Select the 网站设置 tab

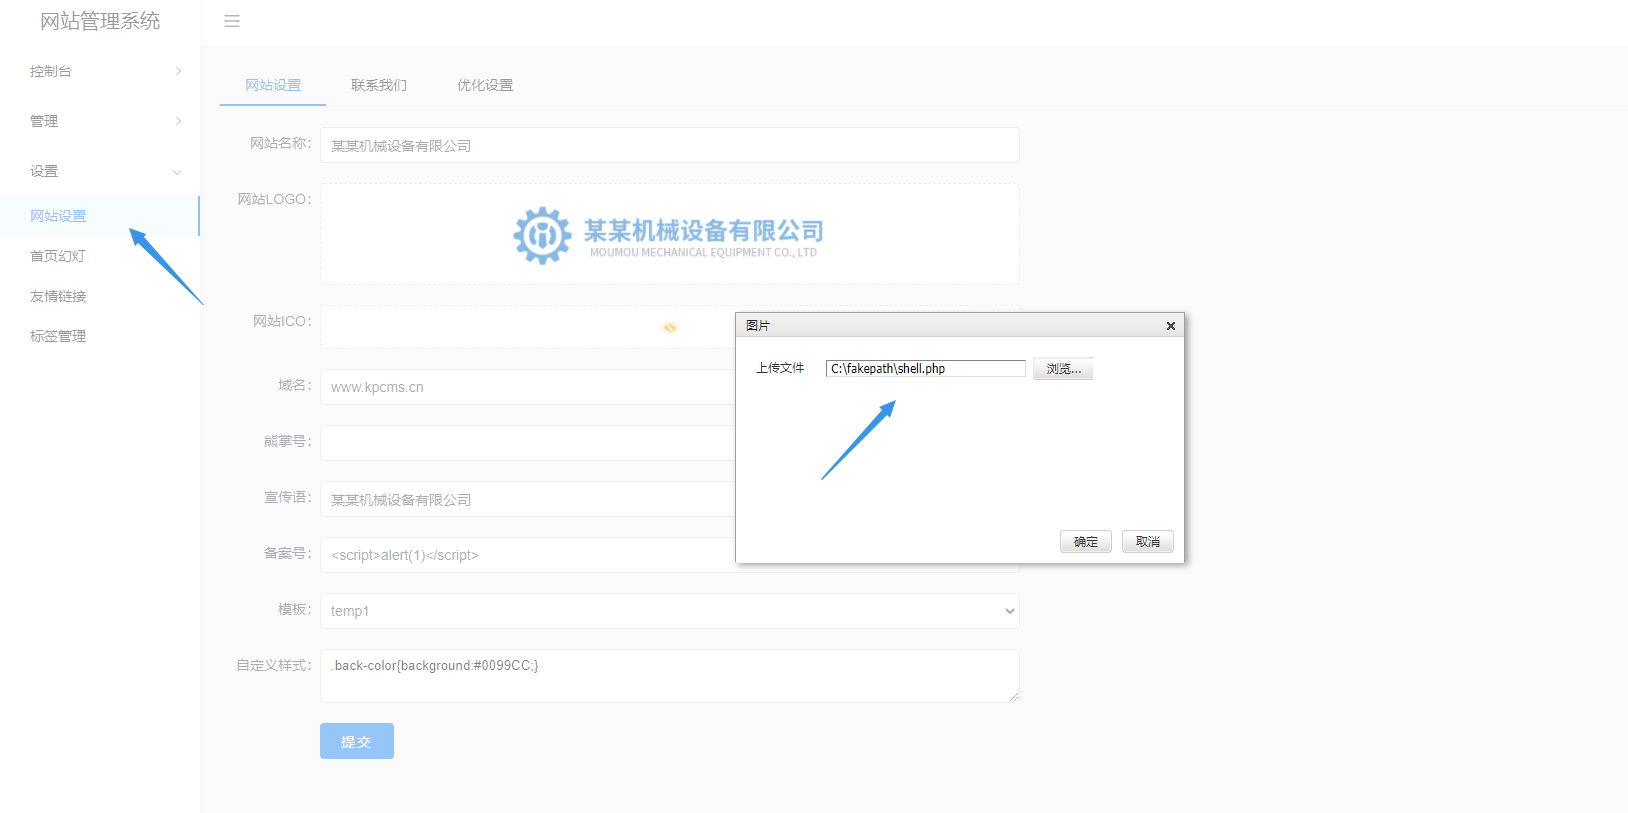(x=273, y=85)
